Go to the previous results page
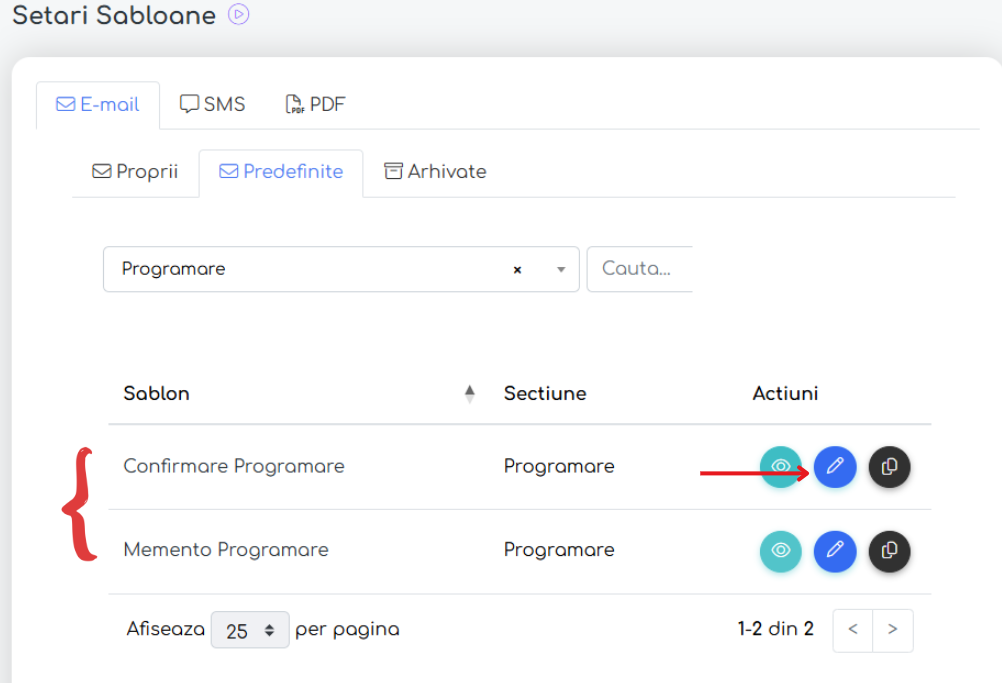Image resolution: width=1002 pixels, height=683 pixels. point(853,630)
